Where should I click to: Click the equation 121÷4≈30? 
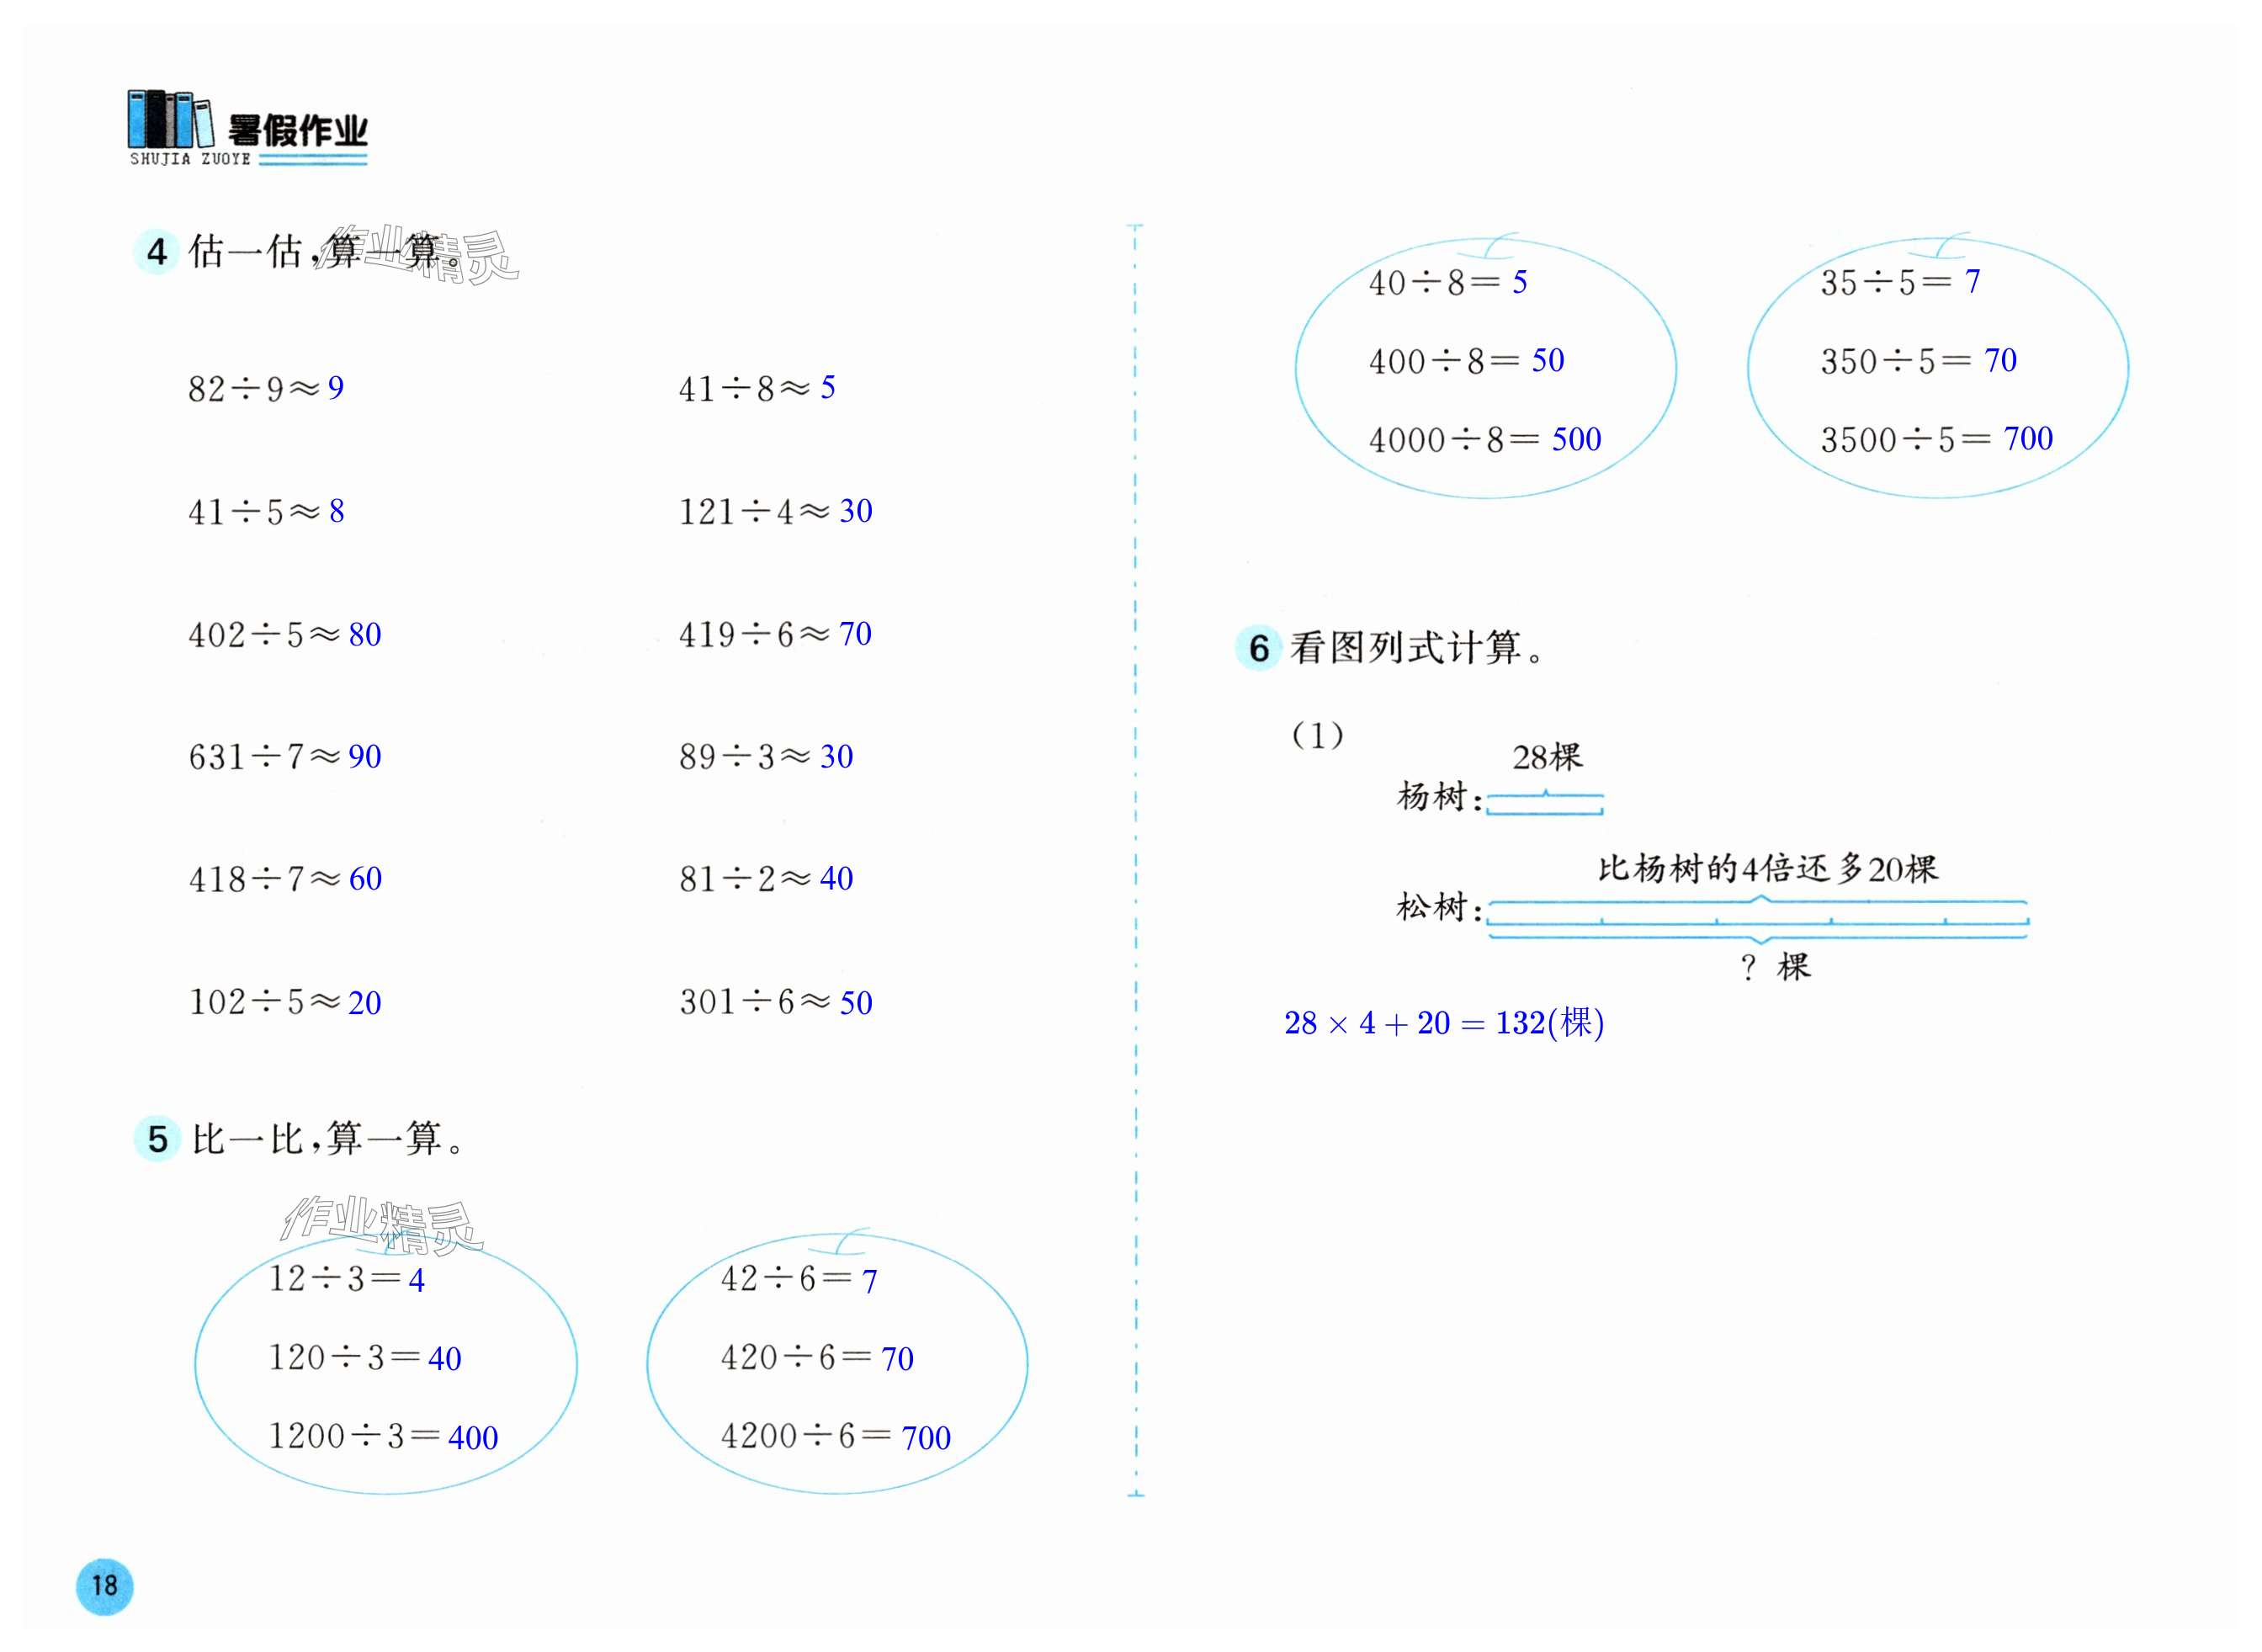click(x=775, y=511)
